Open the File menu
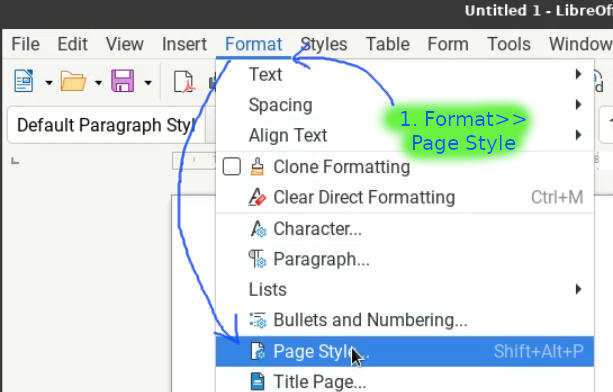 [25, 44]
